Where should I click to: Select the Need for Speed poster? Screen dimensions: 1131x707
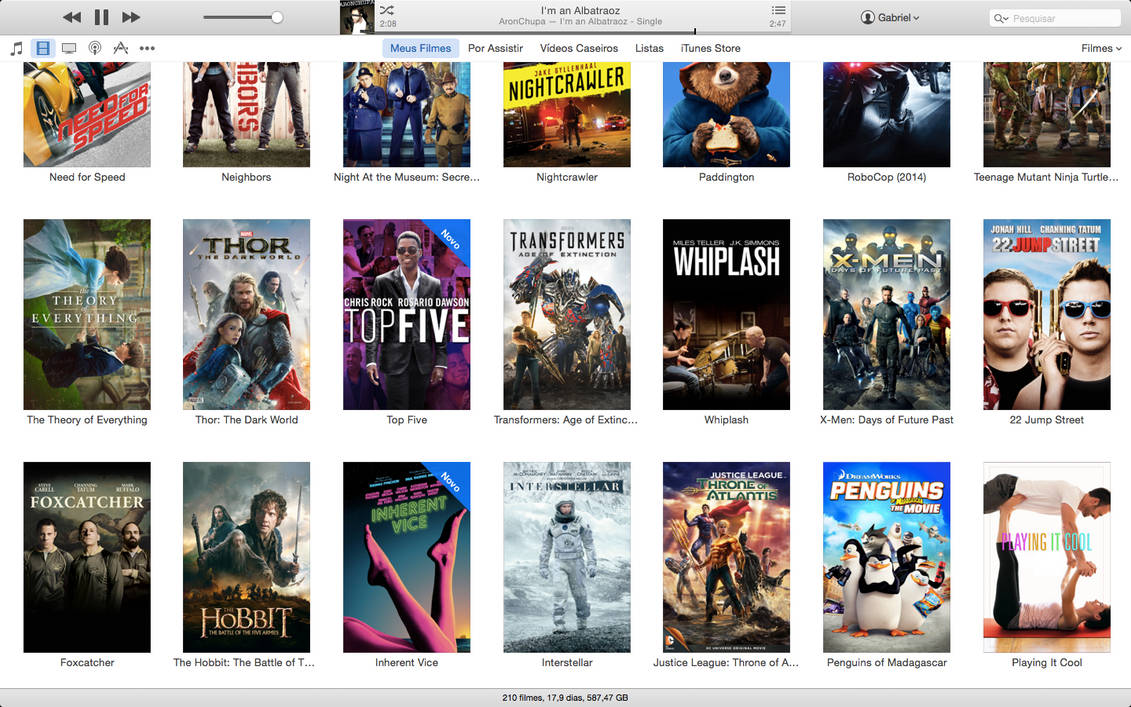pyautogui.click(x=87, y=114)
